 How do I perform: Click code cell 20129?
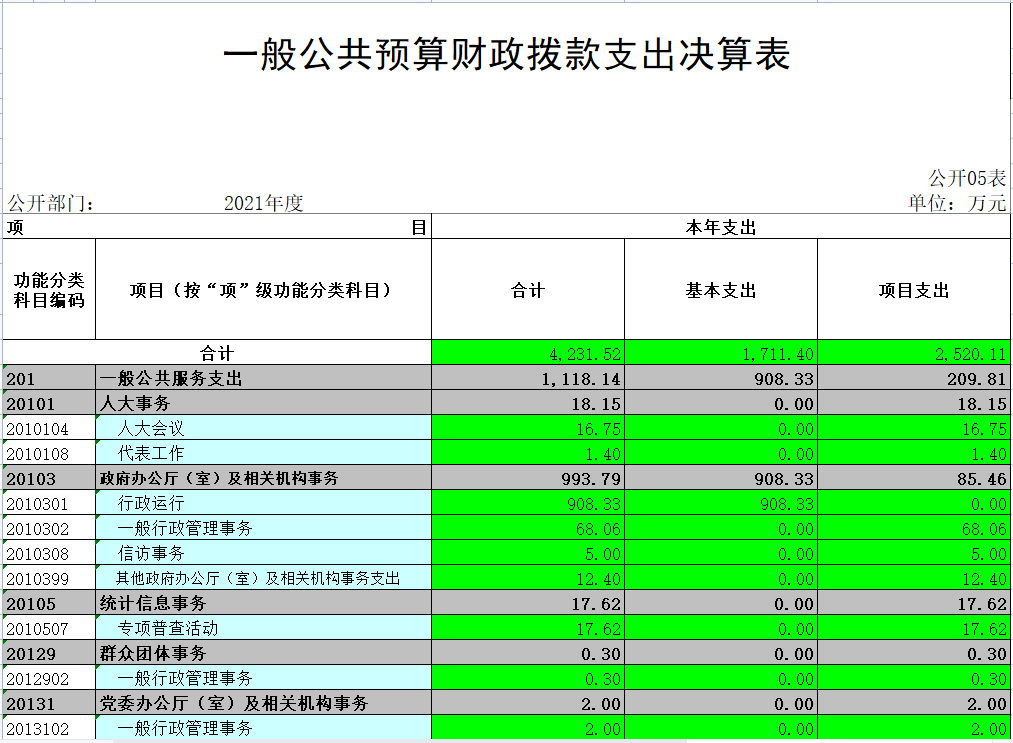pos(49,653)
